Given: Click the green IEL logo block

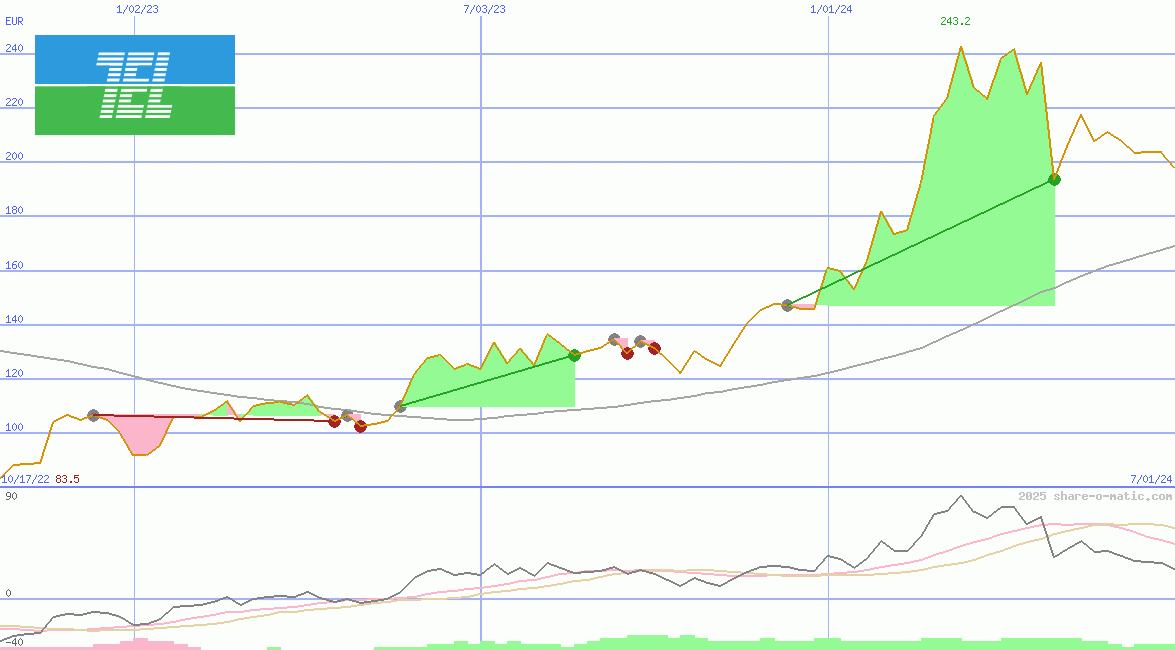Looking at the screenshot, I should click(x=134, y=110).
